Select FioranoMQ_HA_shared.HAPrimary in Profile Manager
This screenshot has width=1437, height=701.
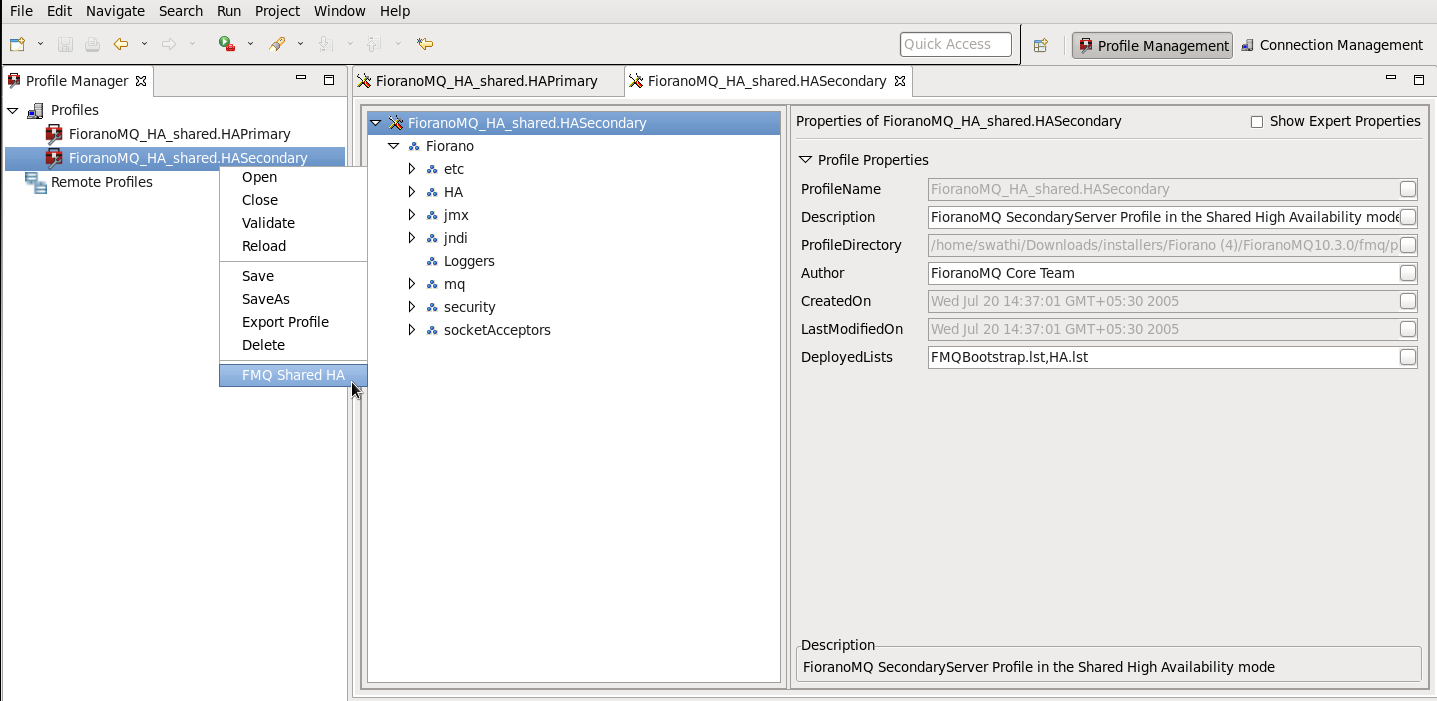[180, 134]
